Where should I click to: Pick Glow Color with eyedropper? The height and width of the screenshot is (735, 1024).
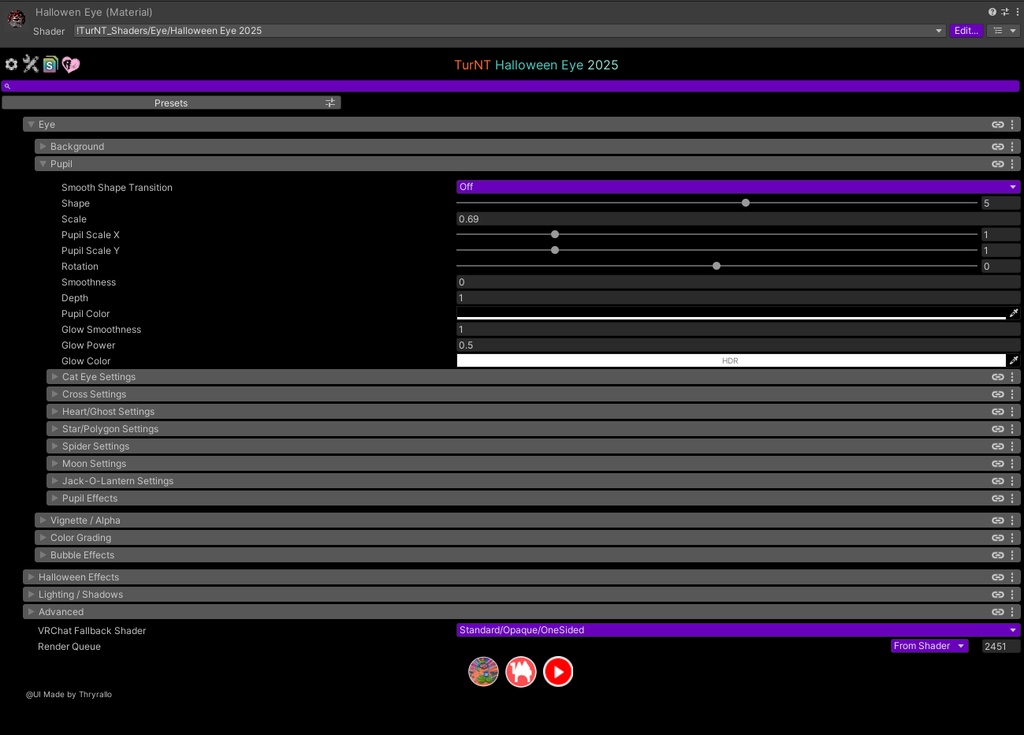click(x=1014, y=361)
